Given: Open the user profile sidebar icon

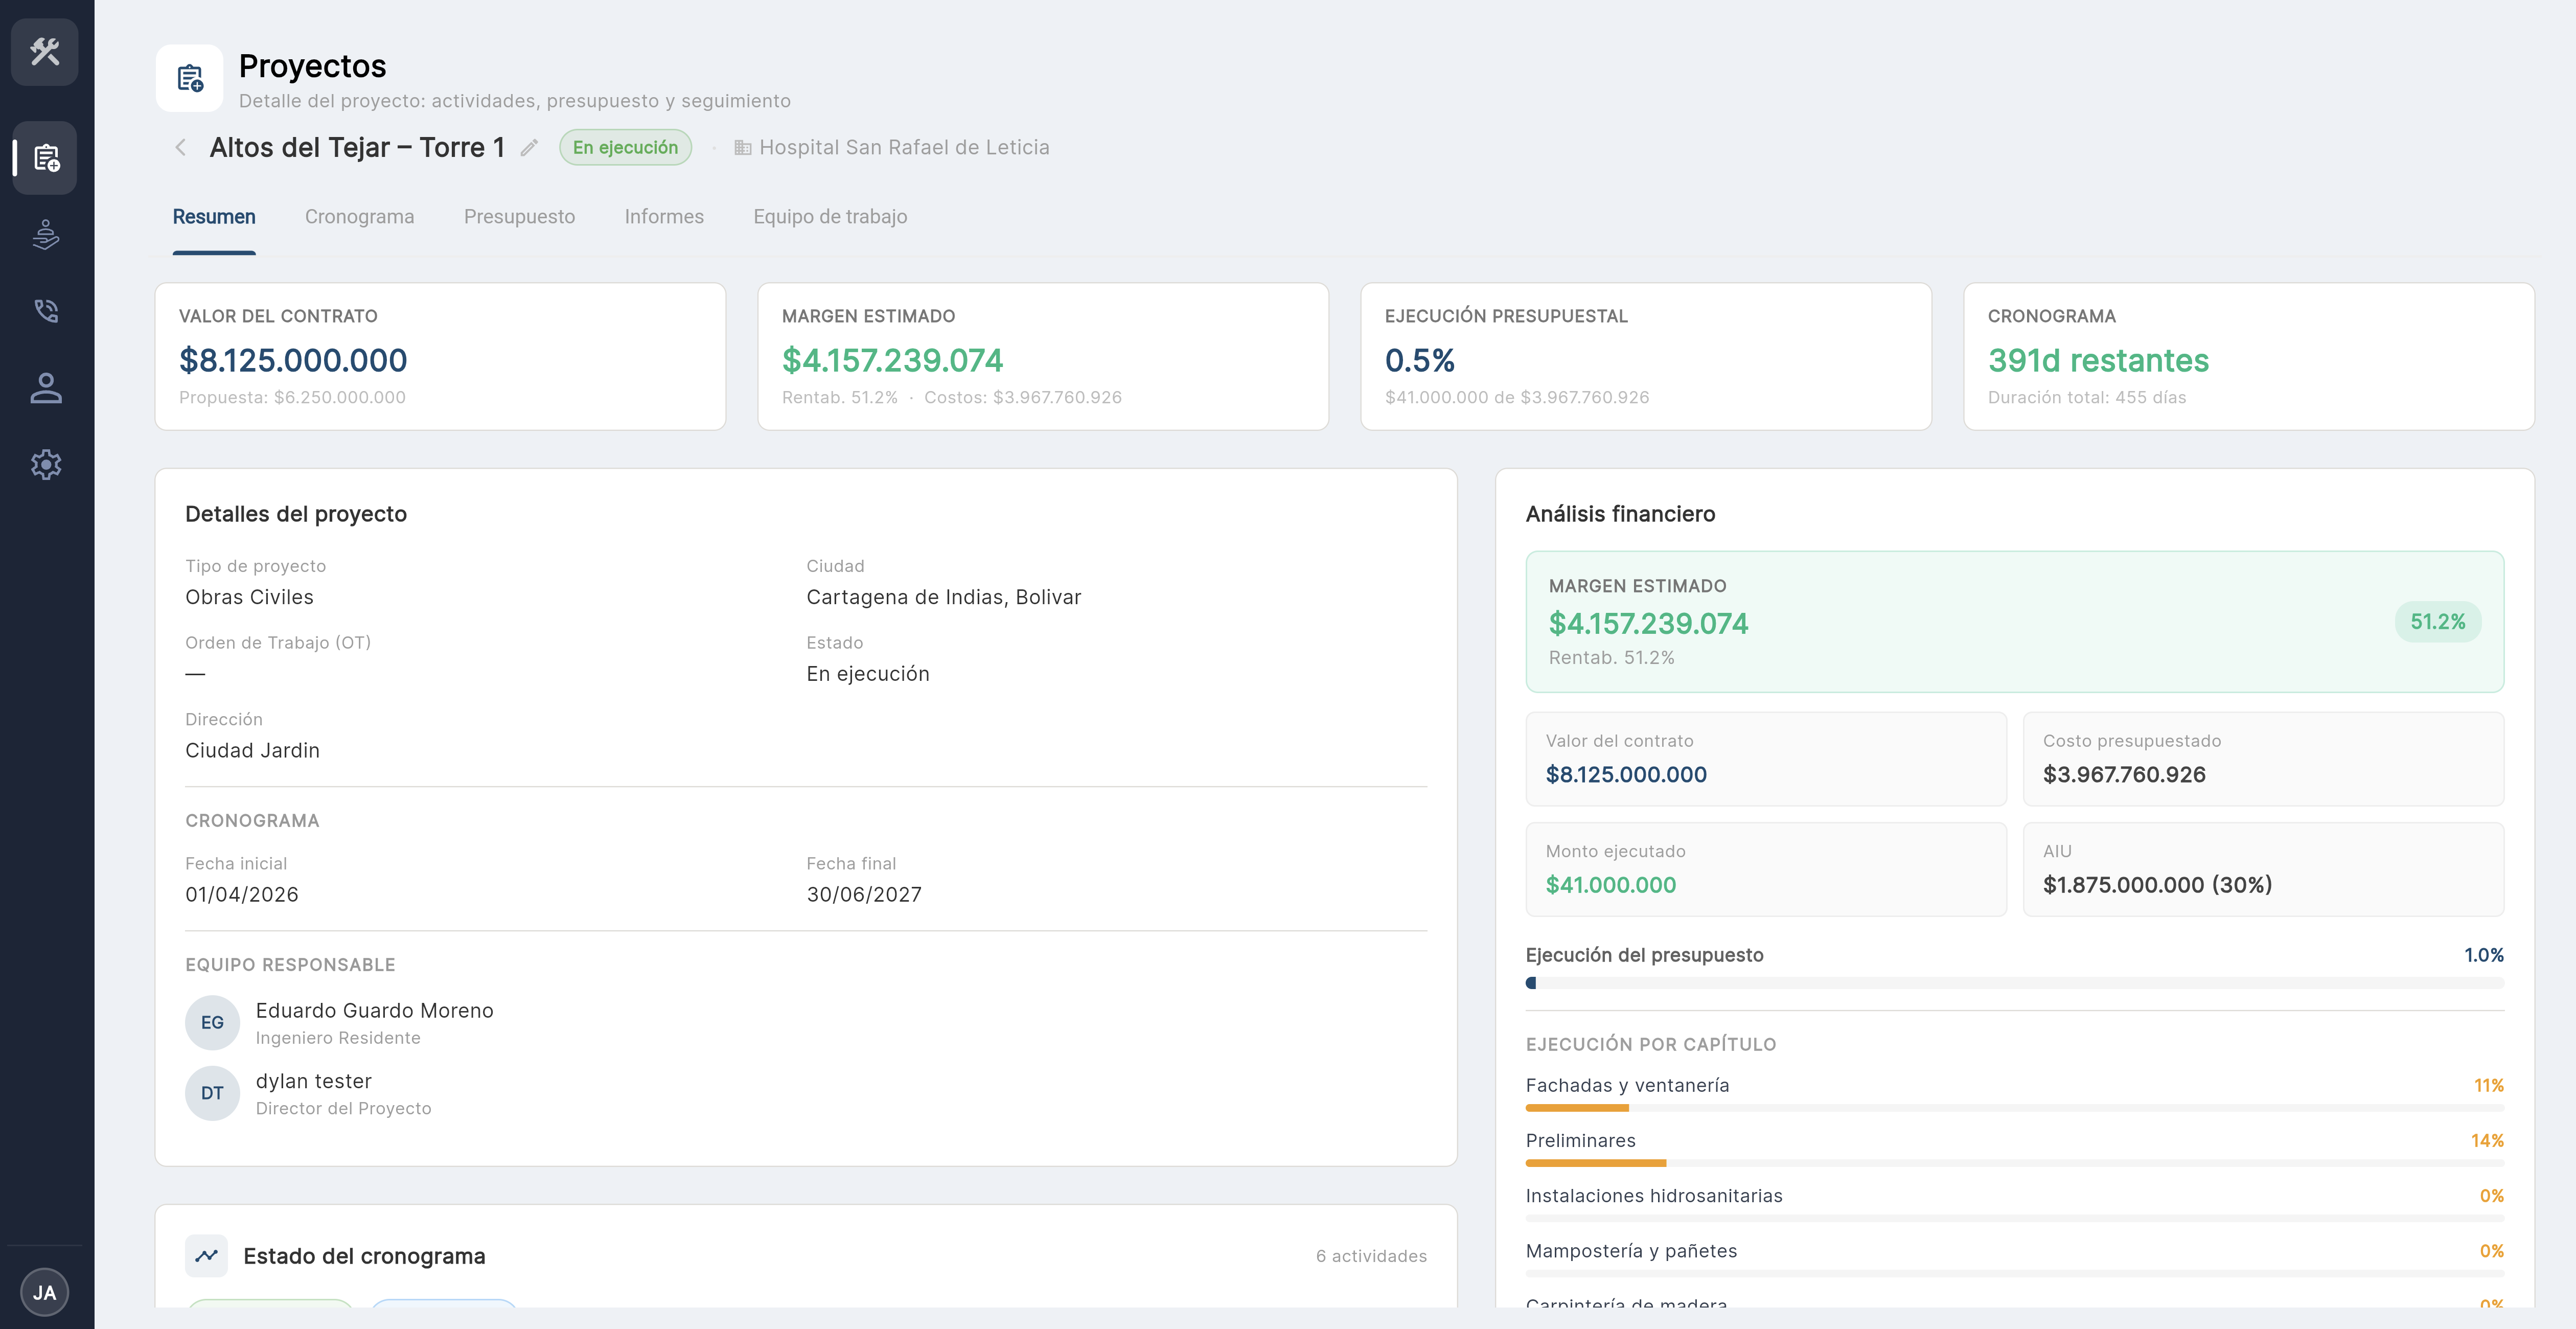Looking at the screenshot, I should tap(46, 388).
